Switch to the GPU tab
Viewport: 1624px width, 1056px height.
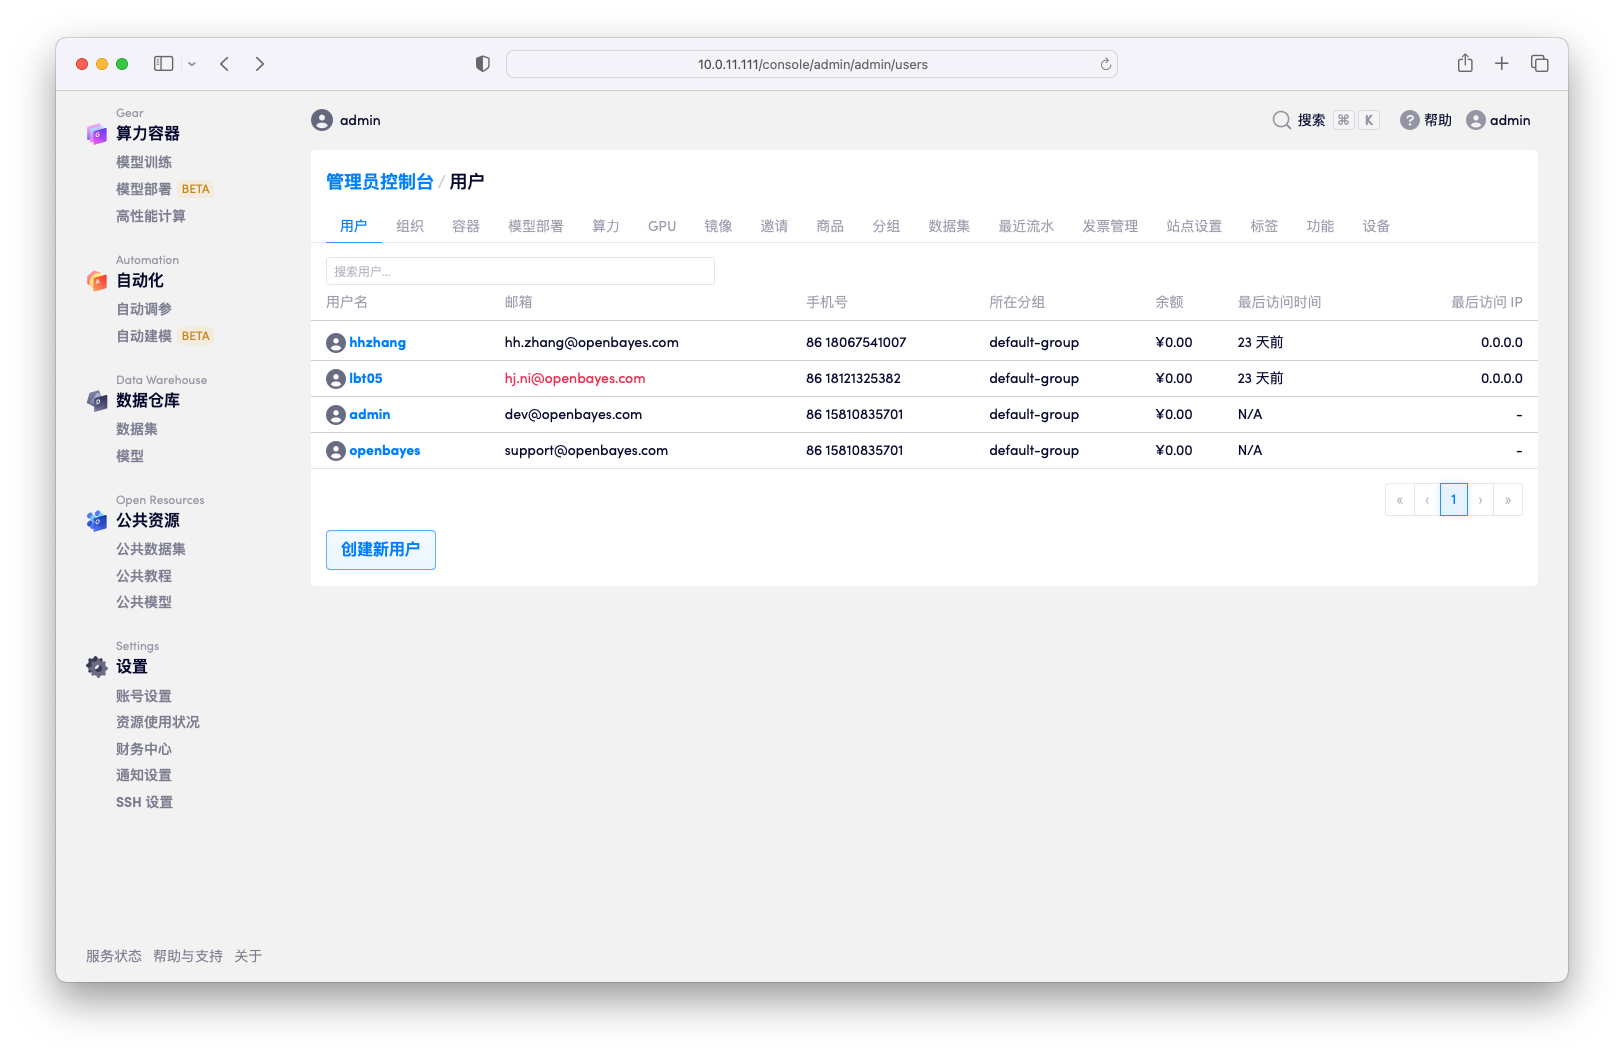point(662,226)
